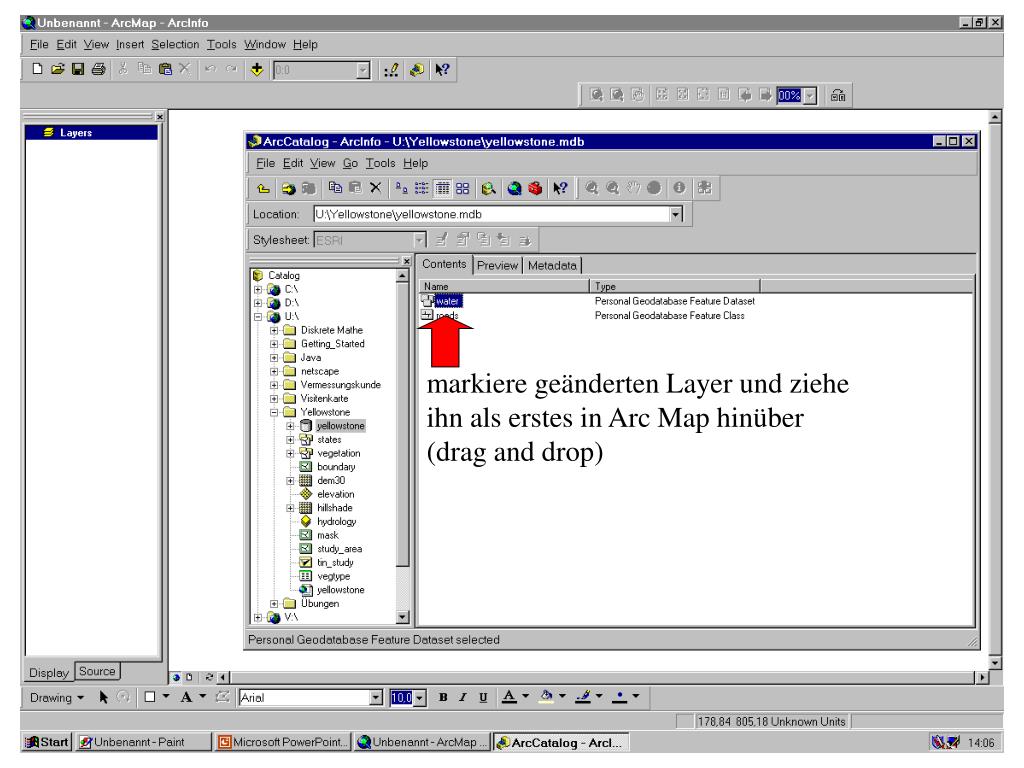
Task: Click the Print icon in ArcMap toolbar
Action: pos(99,69)
